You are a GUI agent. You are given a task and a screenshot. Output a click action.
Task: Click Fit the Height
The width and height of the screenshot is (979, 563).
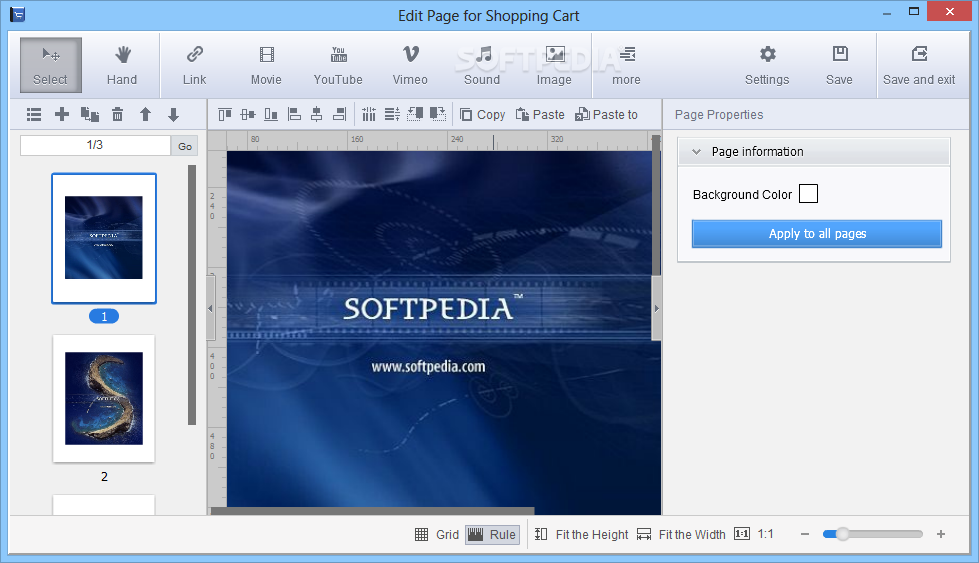click(x=581, y=534)
